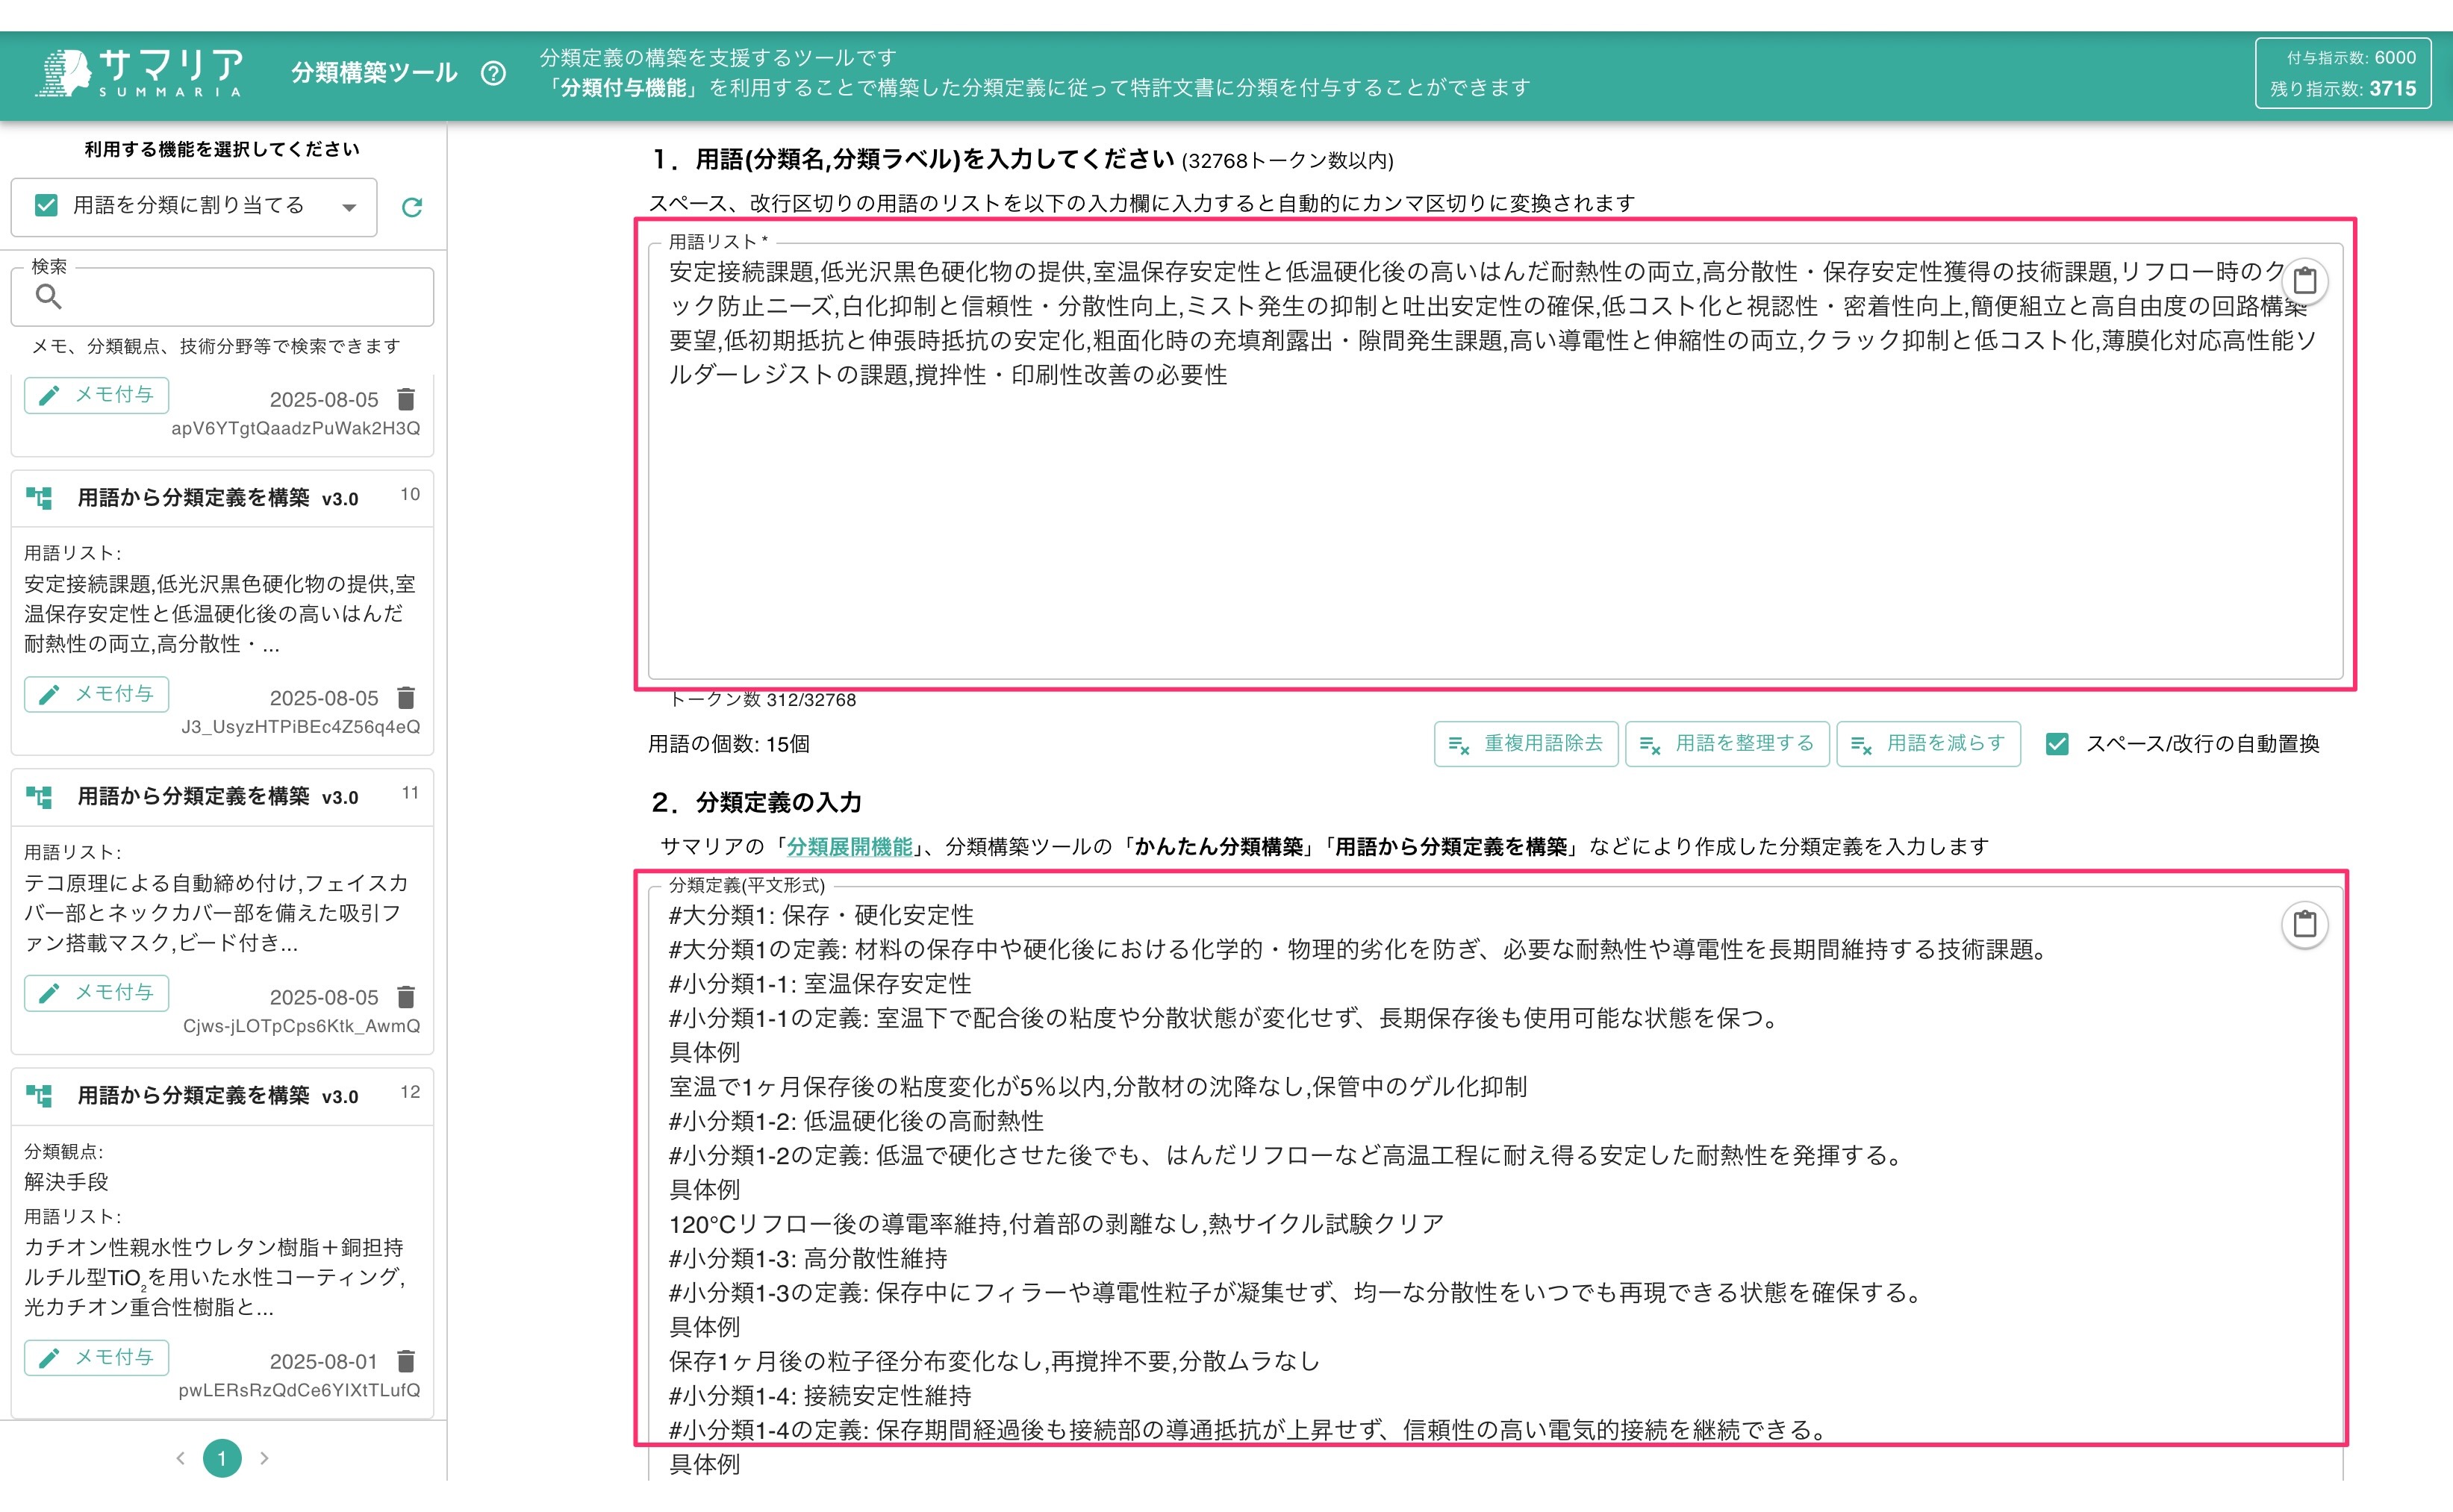This screenshot has width=2453, height=1512.
Task: Refresh the feature selector with the reload icon
Action: pos(411,207)
